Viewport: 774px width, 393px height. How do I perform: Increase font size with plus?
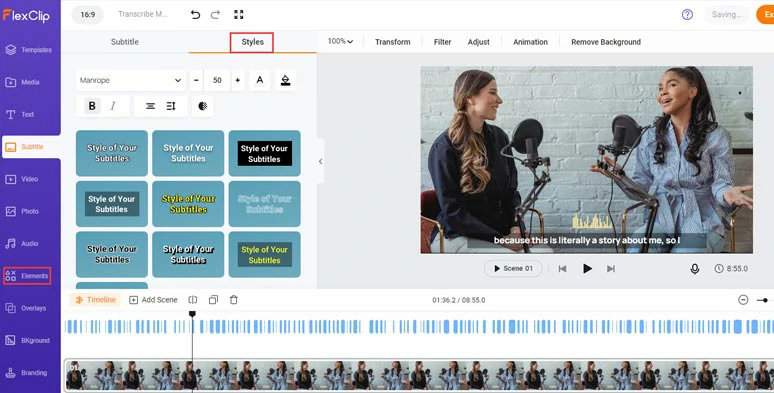[237, 80]
